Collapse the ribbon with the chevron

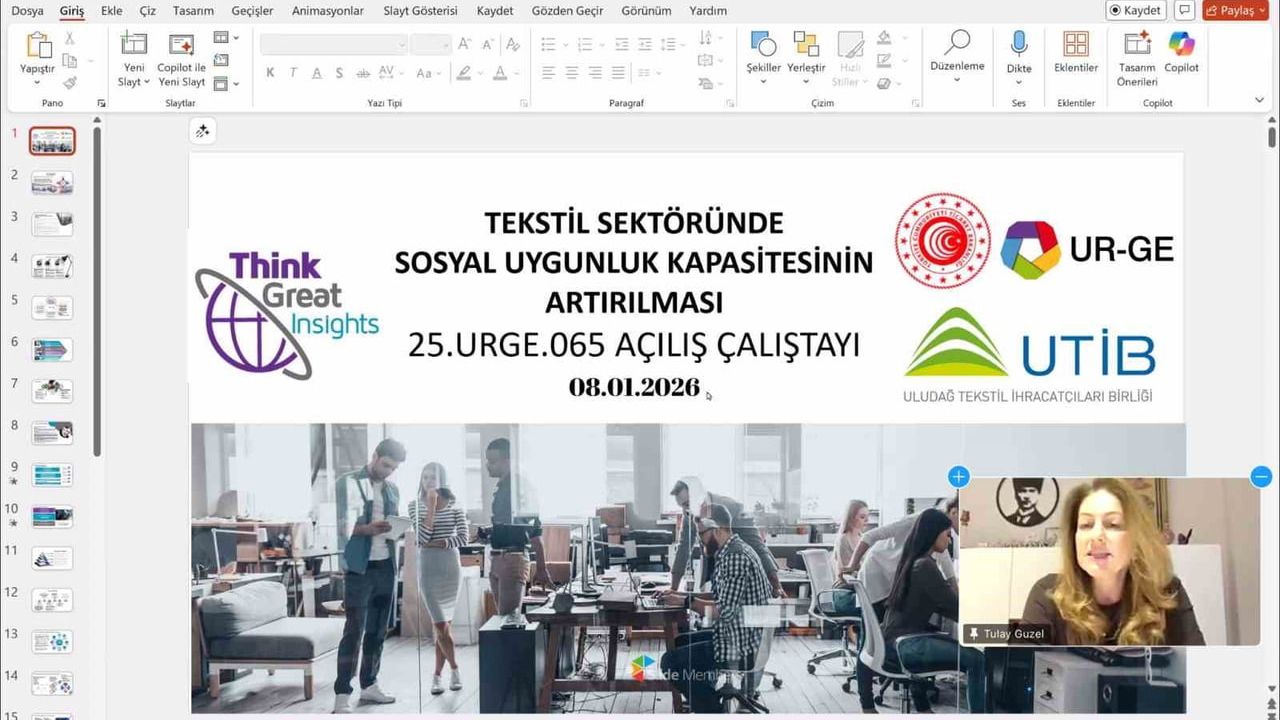pyautogui.click(x=1259, y=100)
